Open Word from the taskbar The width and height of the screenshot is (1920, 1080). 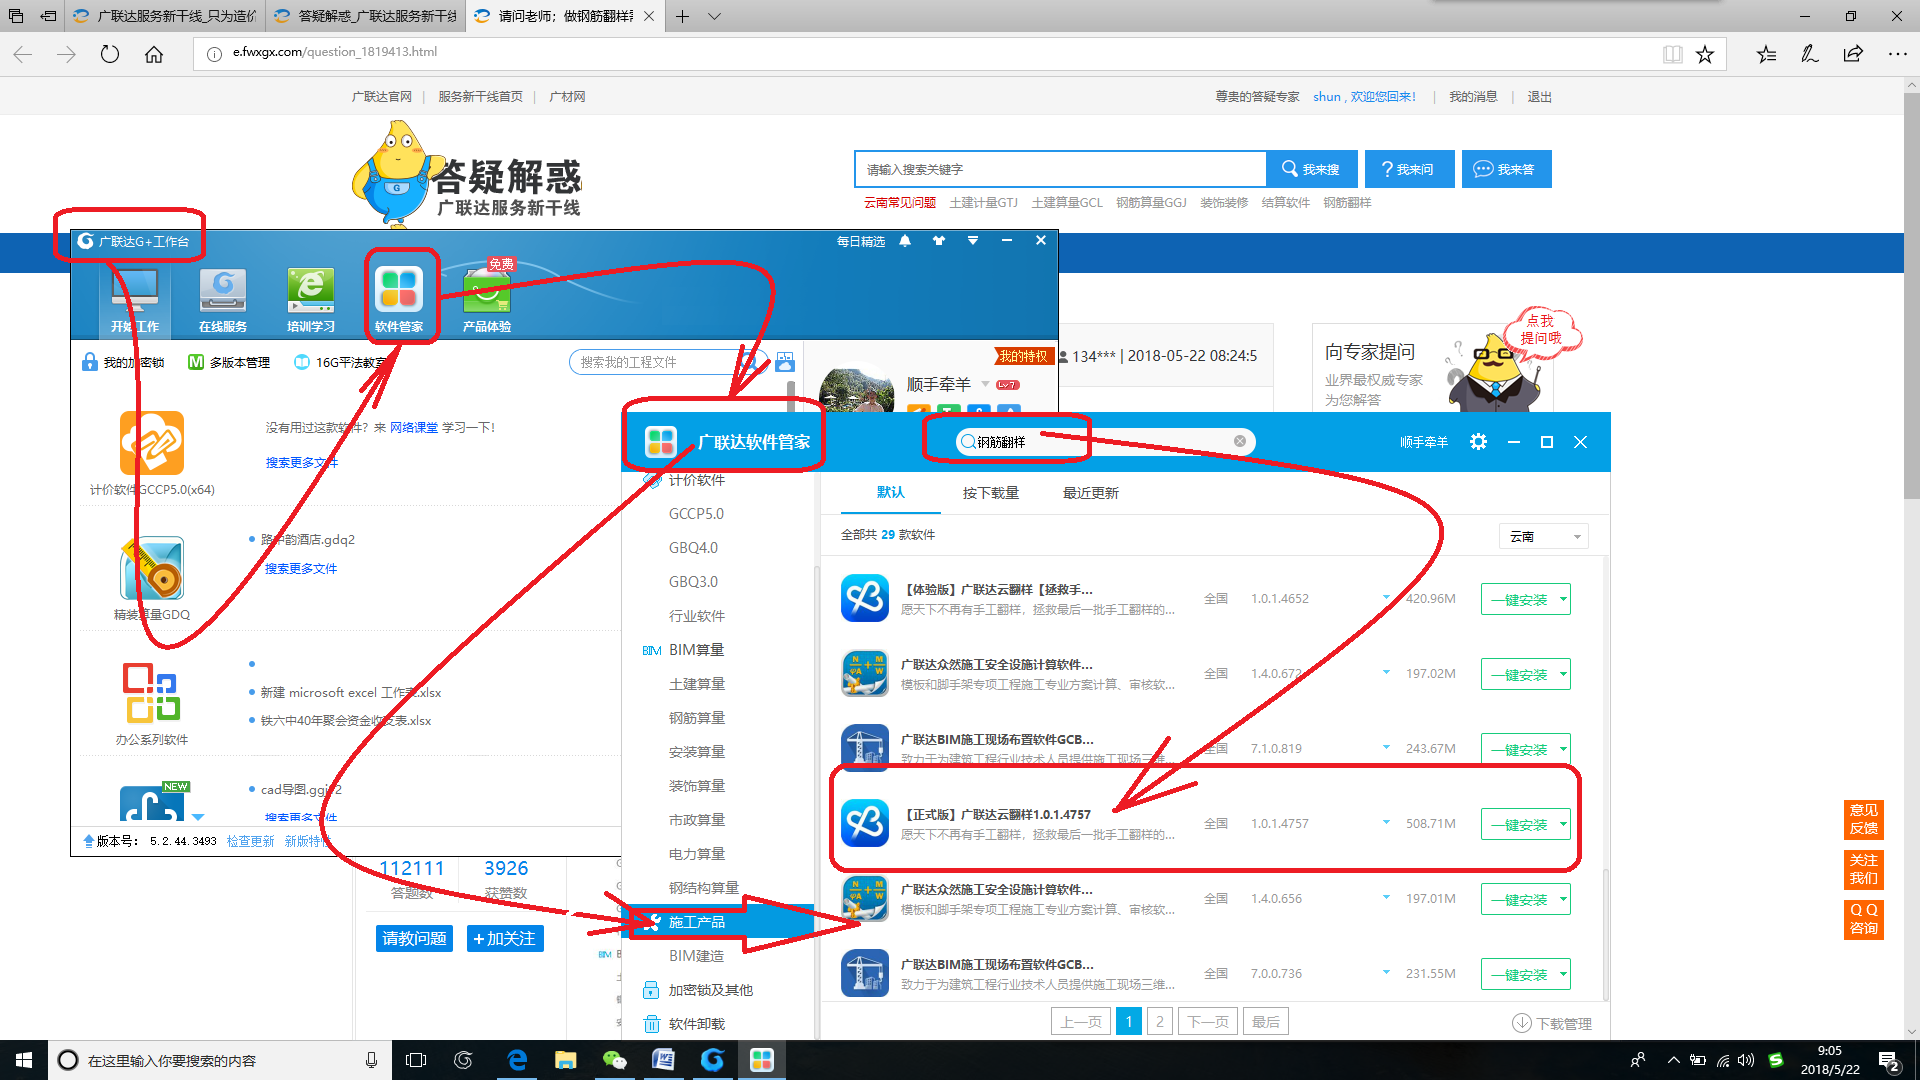click(x=663, y=1060)
